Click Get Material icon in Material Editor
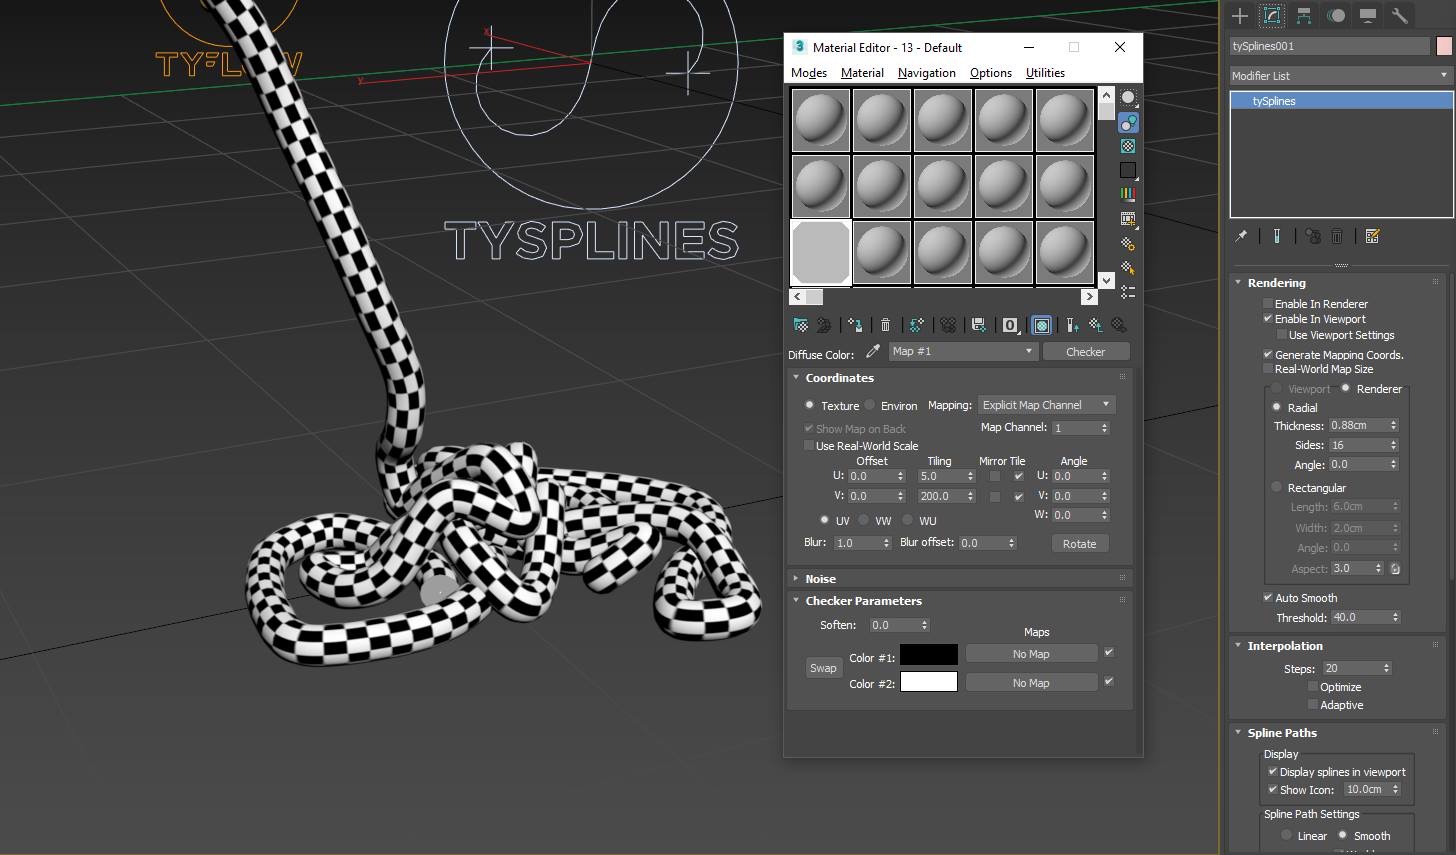The image size is (1456, 855). click(x=800, y=325)
